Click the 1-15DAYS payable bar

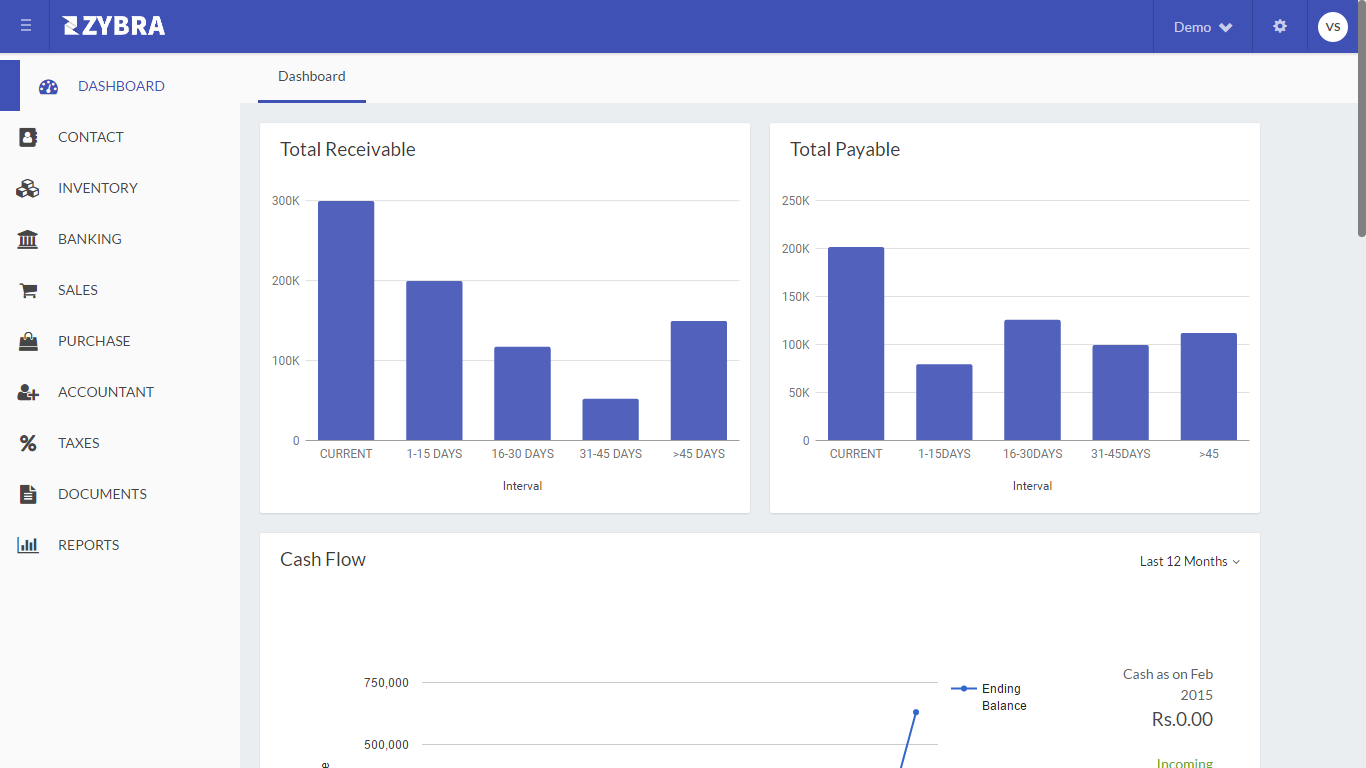[944, 403]
